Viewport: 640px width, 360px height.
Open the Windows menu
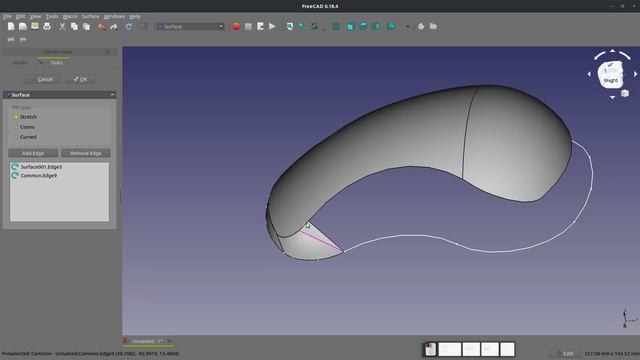click(114, 16)
